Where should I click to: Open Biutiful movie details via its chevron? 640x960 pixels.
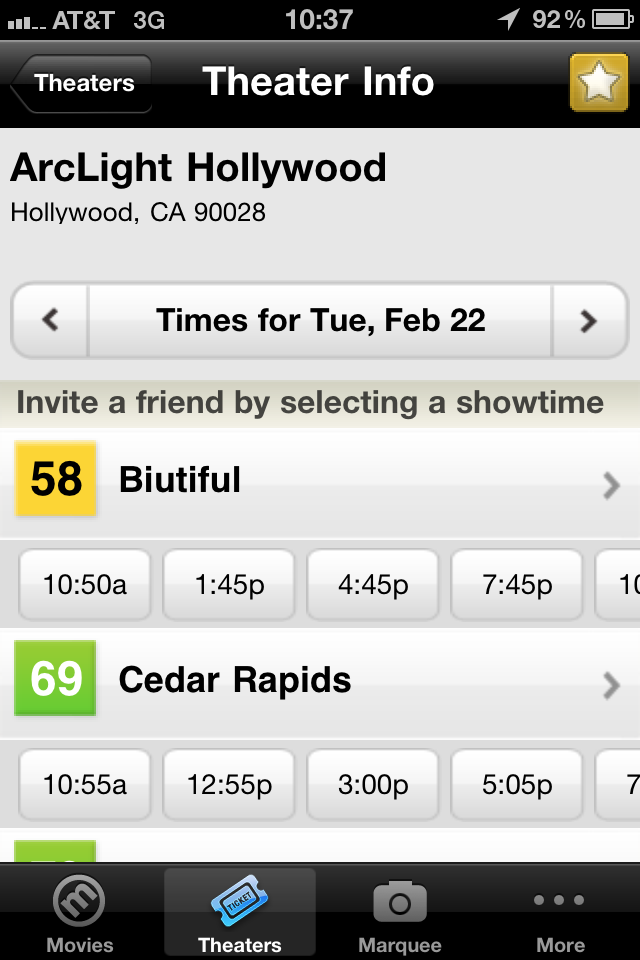(611, 486)
